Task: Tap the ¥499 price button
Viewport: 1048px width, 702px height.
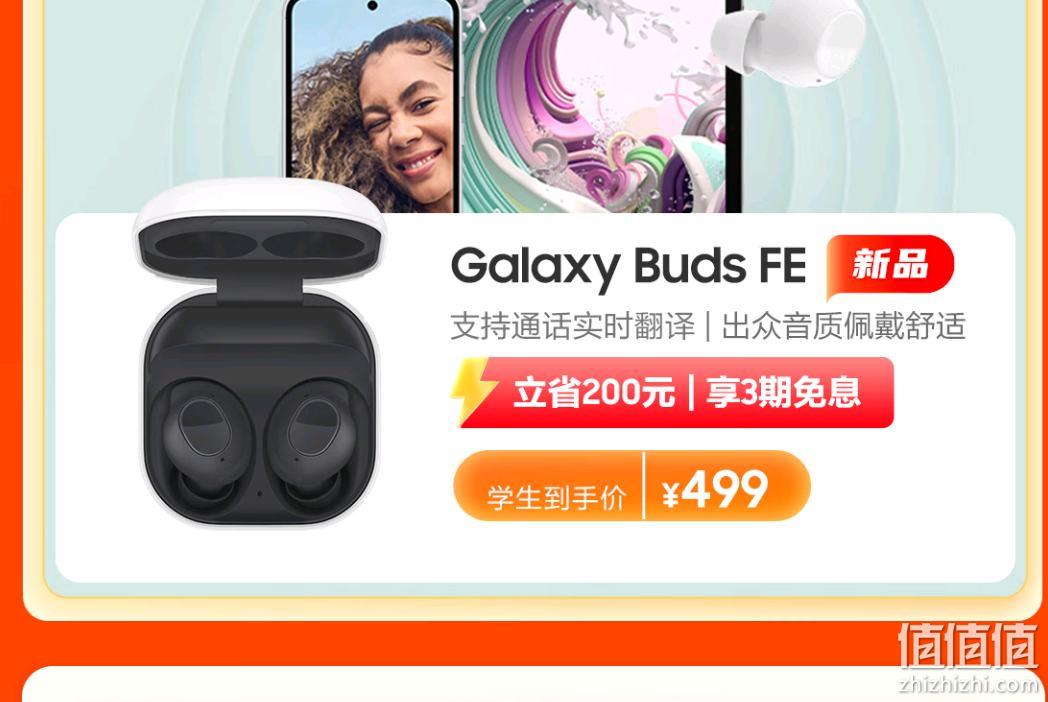Action: click(715, 490)
